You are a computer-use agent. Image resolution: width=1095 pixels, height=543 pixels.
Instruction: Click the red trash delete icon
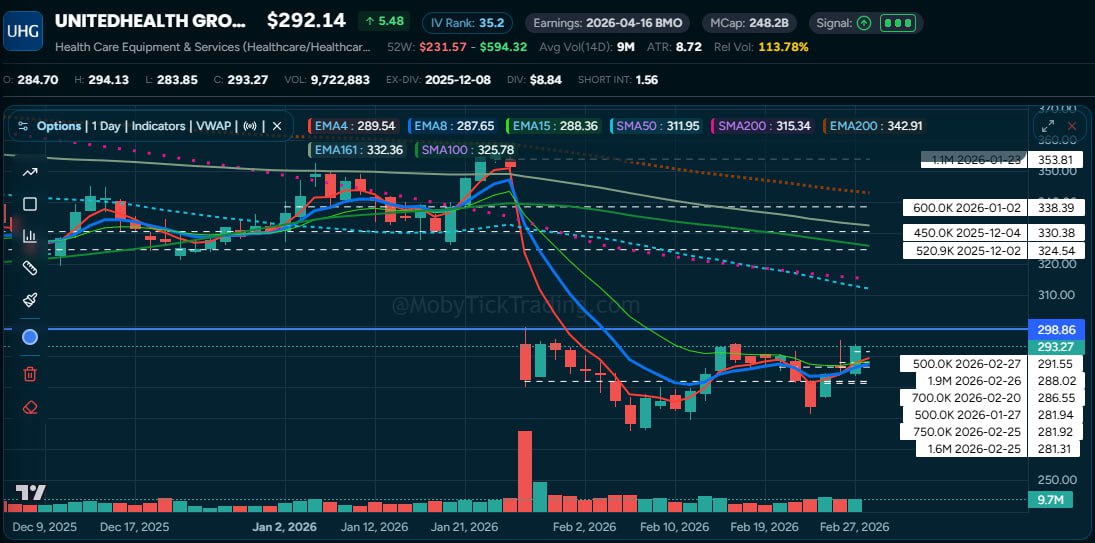click(x=30, y=374)
